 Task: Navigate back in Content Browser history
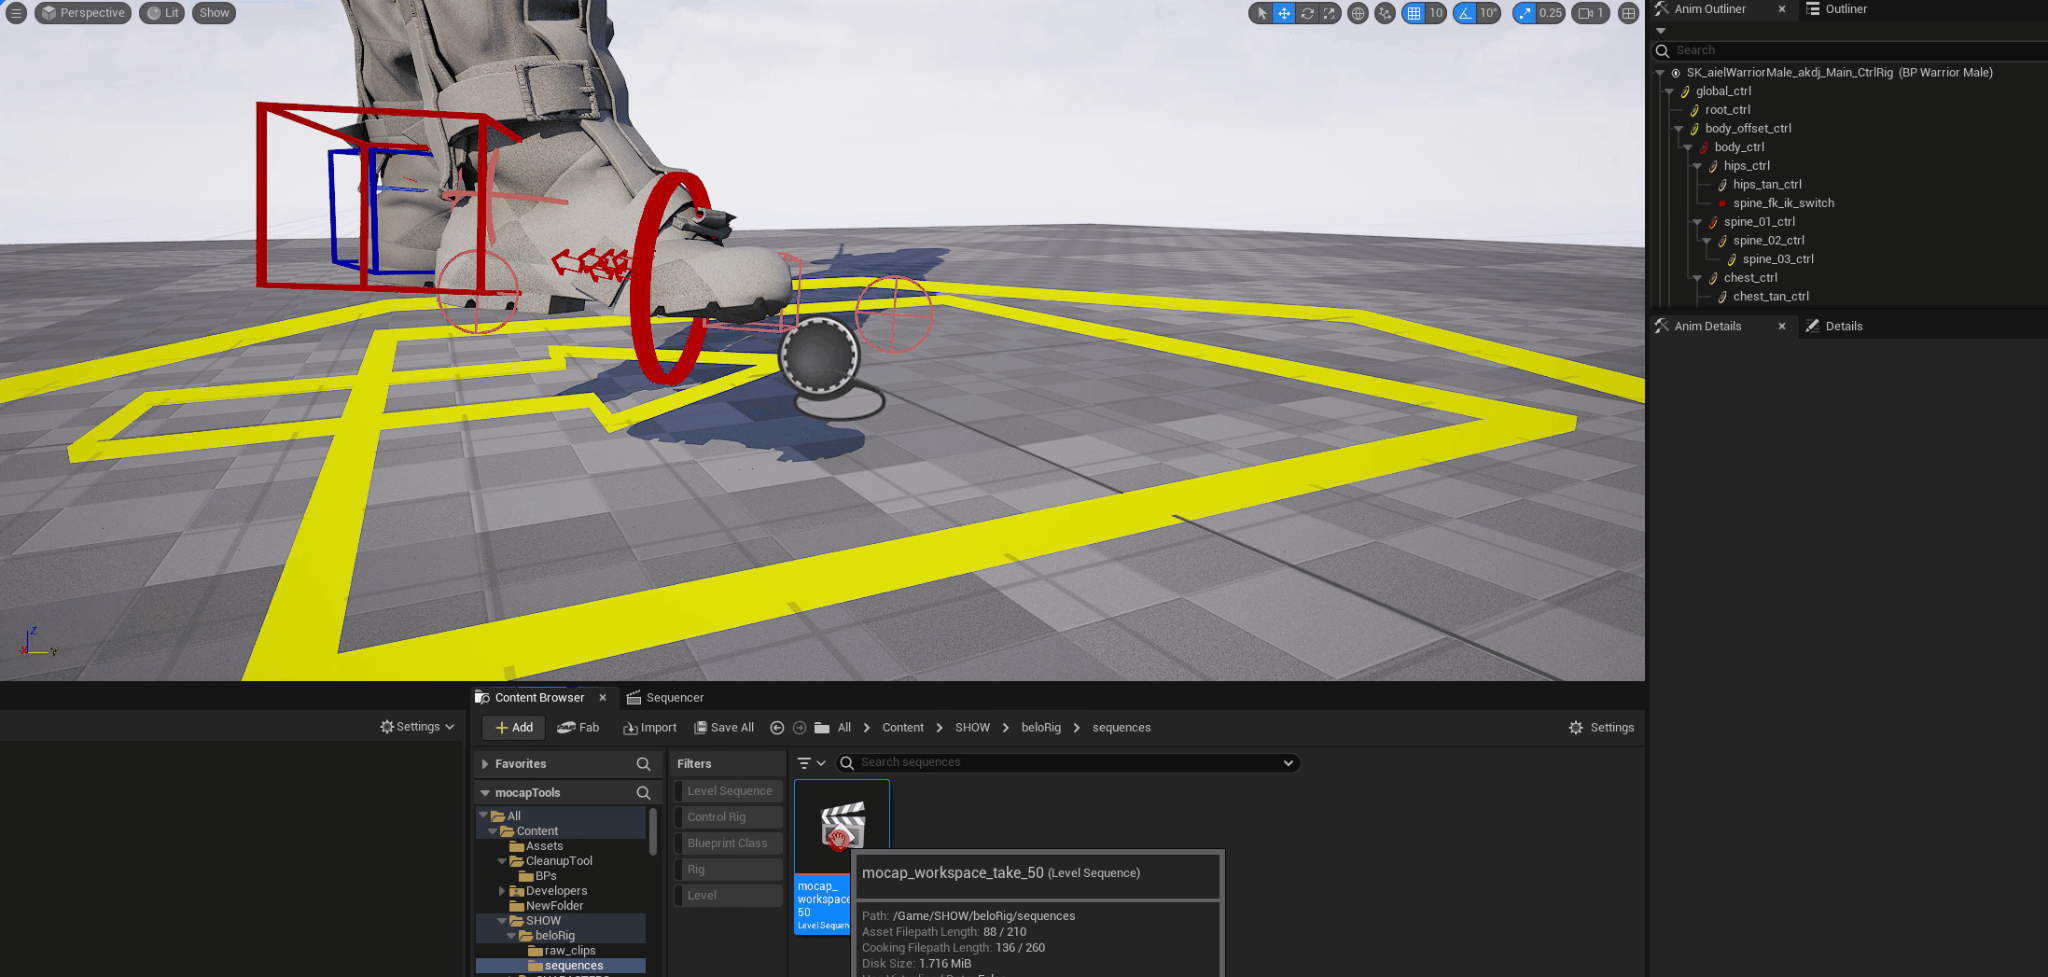777,728
